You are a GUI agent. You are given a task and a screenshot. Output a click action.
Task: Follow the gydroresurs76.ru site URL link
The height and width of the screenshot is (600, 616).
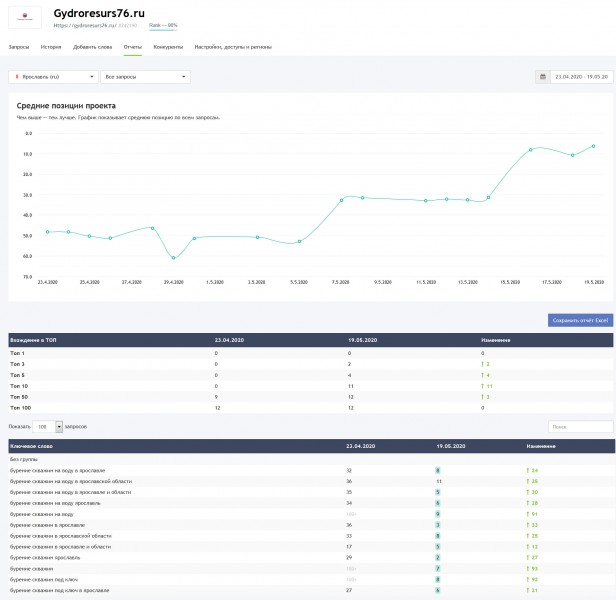[x=85, y=26]
